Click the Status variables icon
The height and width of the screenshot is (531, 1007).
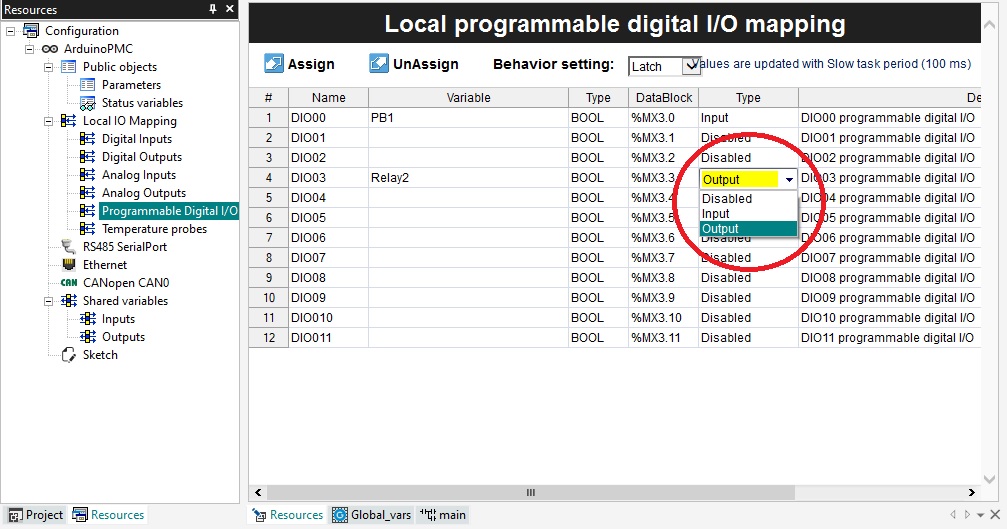(x=87, y=103)
